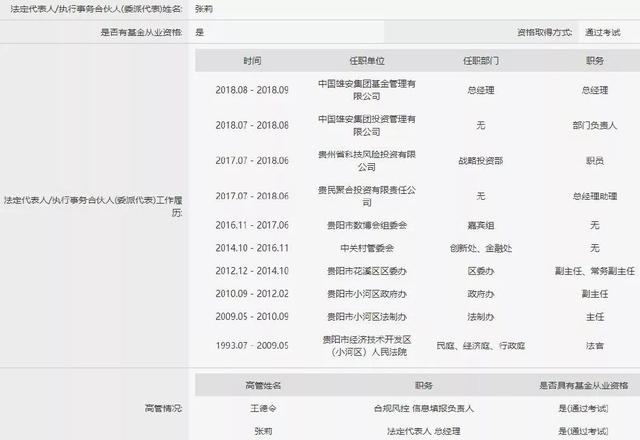Select 中国雄安集团基金管理有限公司 cell
Screen dimensions: 640x440
[x=367, y=90]
